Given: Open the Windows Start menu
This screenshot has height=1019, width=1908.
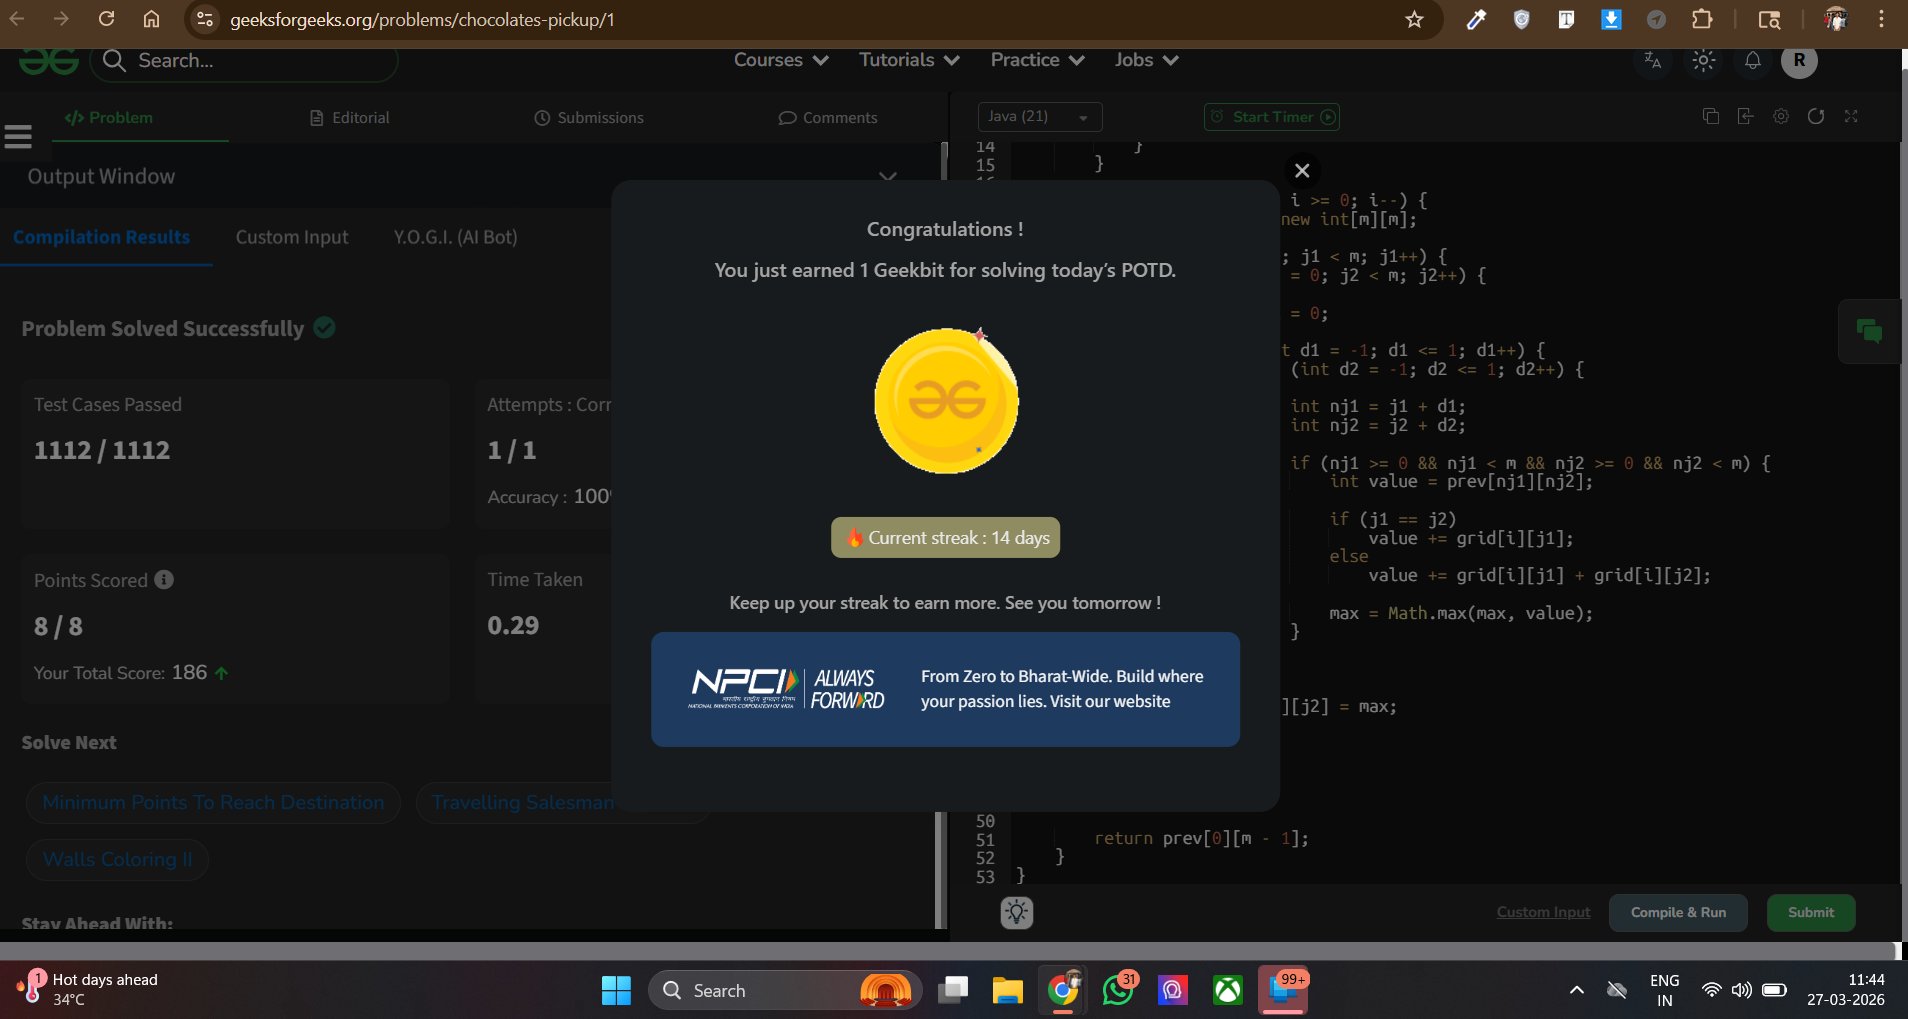Looking at the screenshot, I should (x=616, y=990).
